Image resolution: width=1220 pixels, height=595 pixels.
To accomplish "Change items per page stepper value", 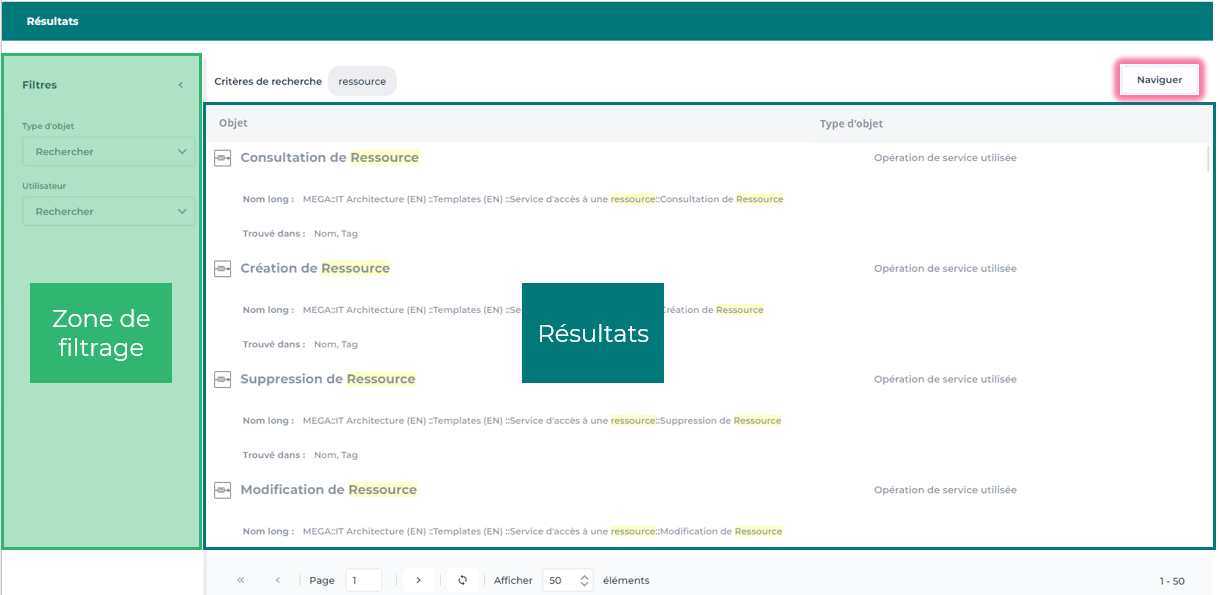I will [585, 580].
